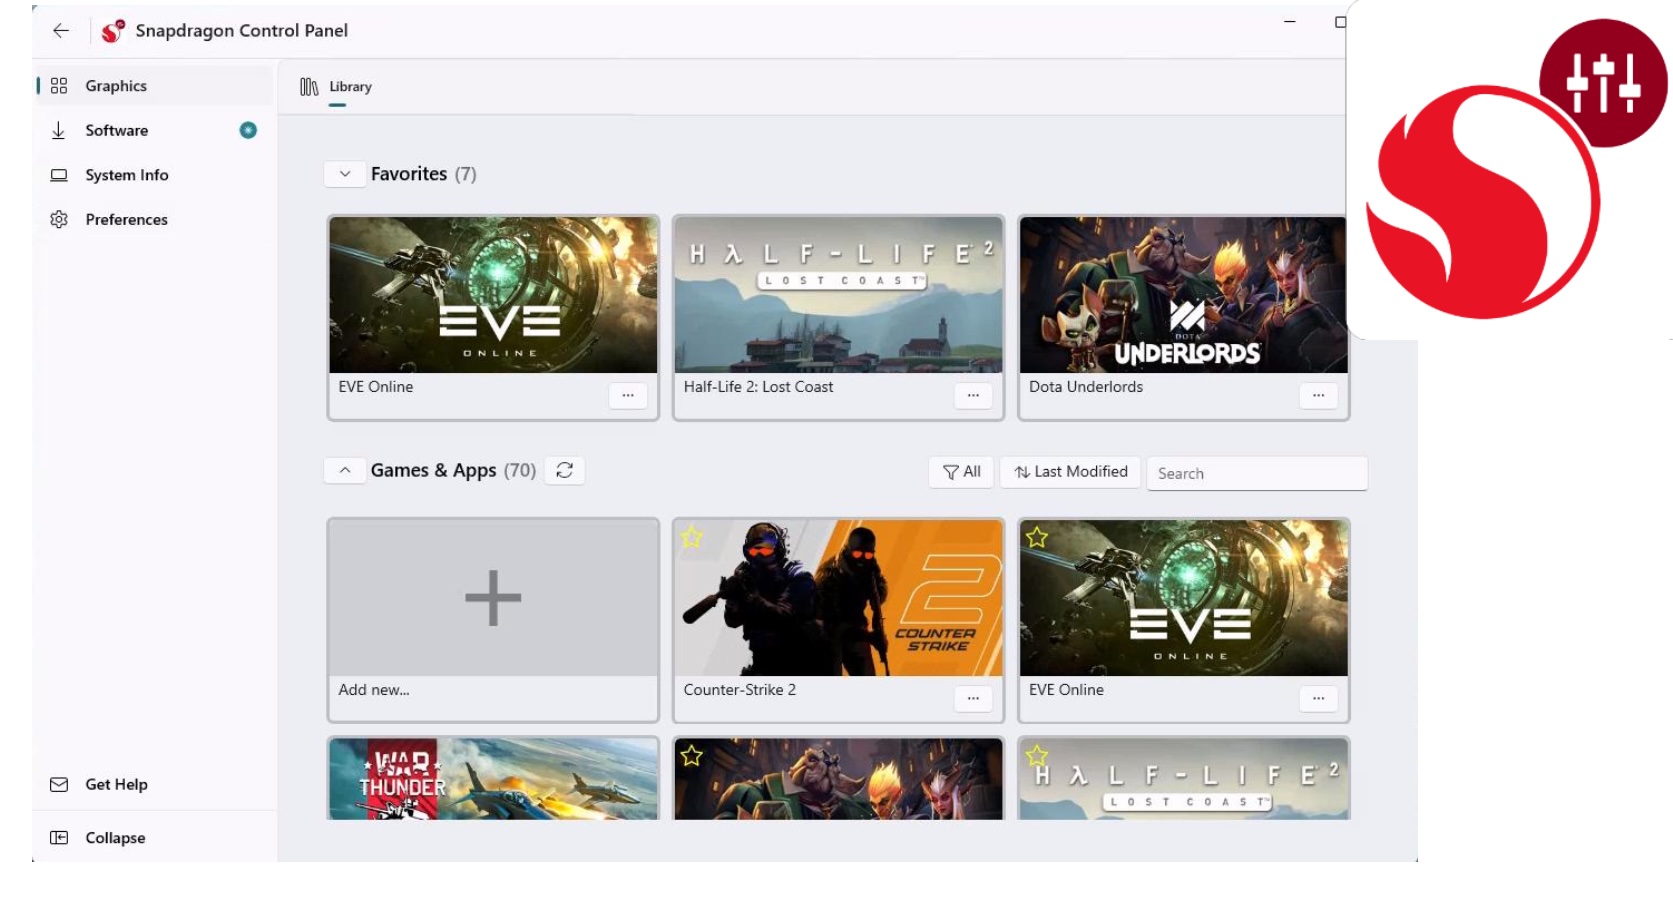
Task: Open Get Help from the sidebar
Action: [116, 785]
